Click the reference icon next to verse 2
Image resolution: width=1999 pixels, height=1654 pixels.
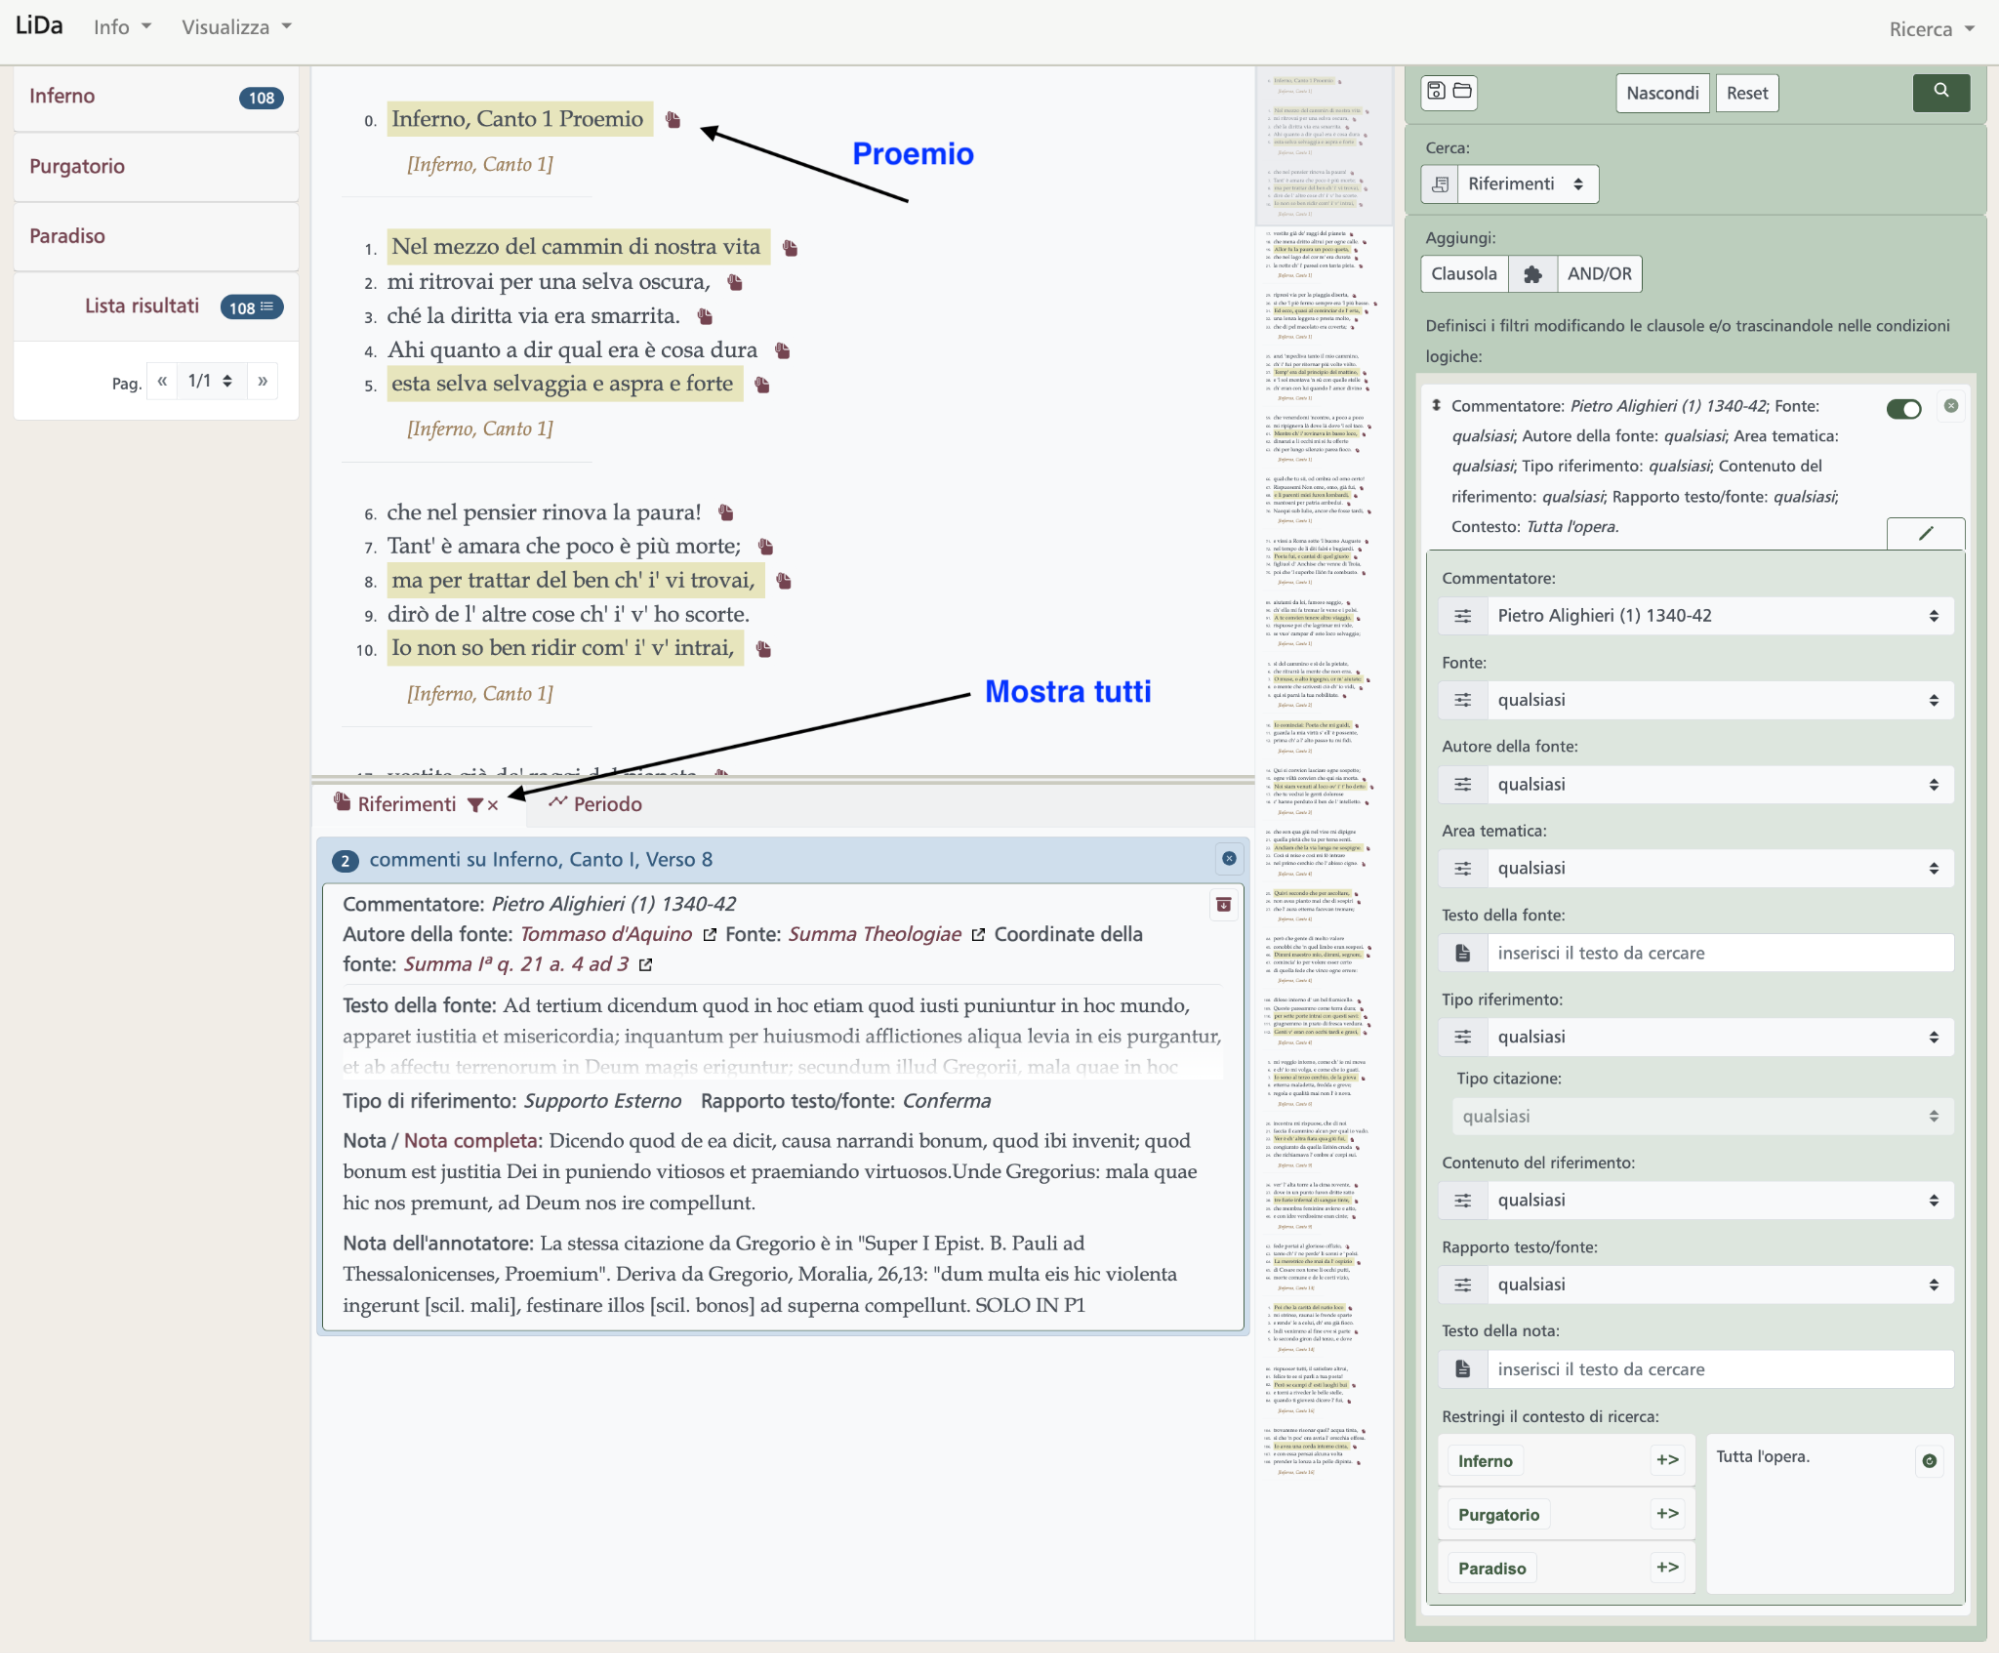(735, 283)
